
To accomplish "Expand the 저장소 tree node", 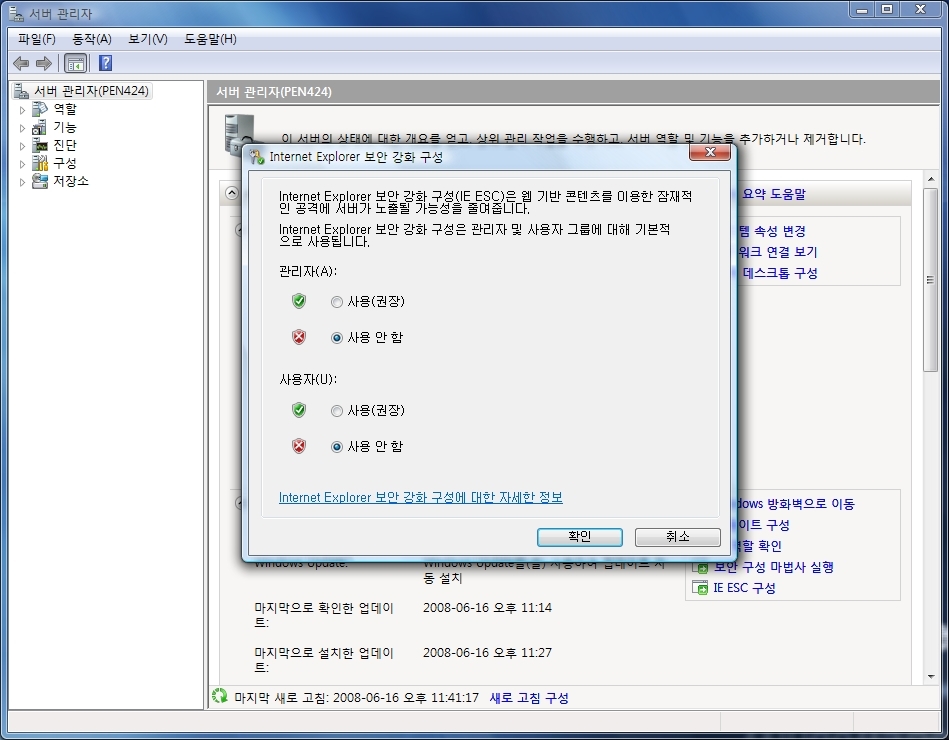I will tap(22, 182).
